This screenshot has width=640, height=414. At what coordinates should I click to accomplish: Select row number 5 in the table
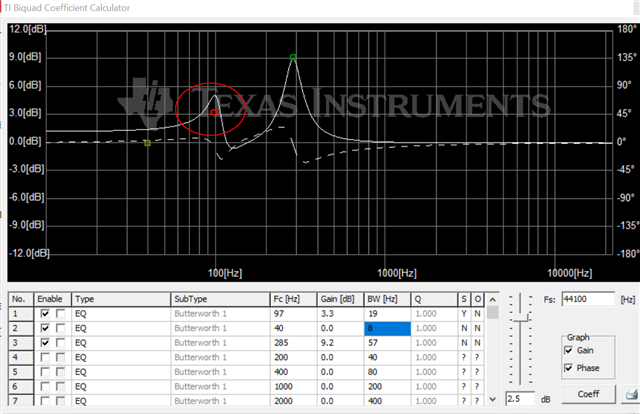click(21, 372)
